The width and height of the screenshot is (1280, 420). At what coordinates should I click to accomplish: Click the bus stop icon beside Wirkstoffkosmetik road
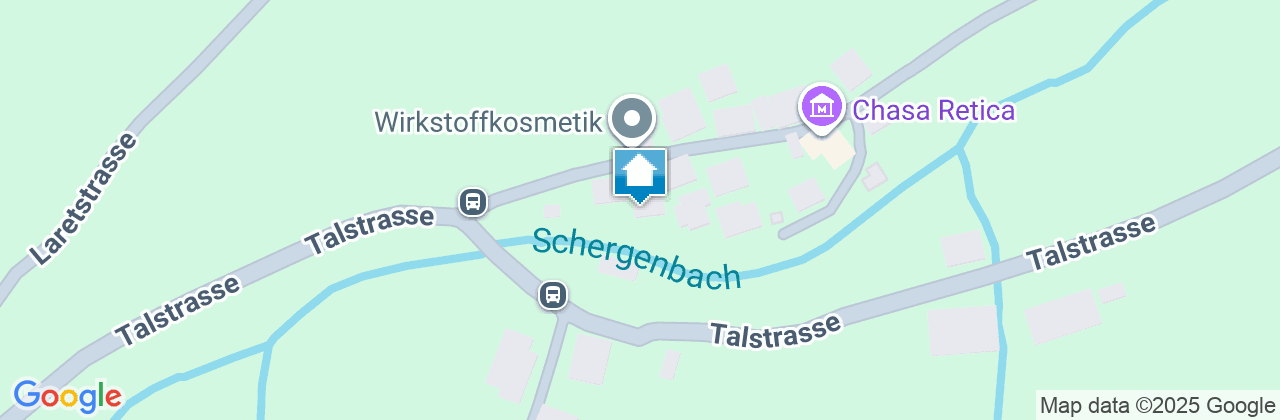tap(473, 202)
